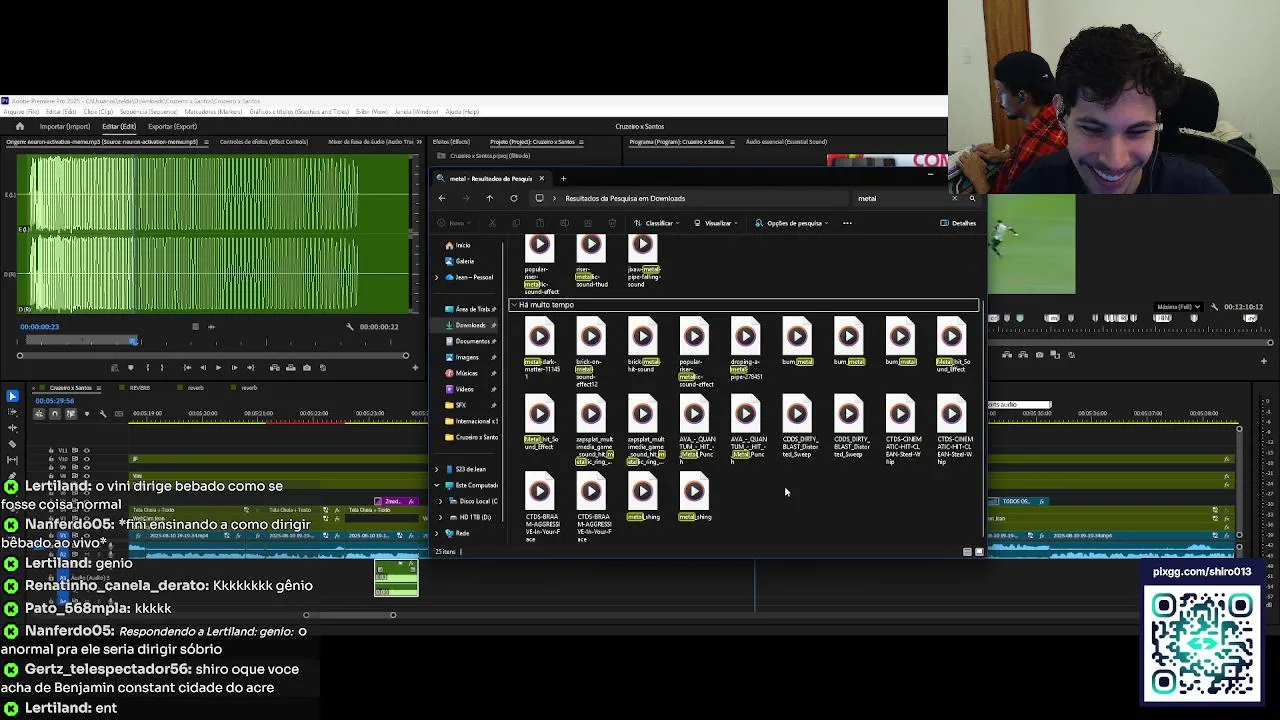
Task: Expand Disco Local (C:) in sidebar
Action: [441, 501]
